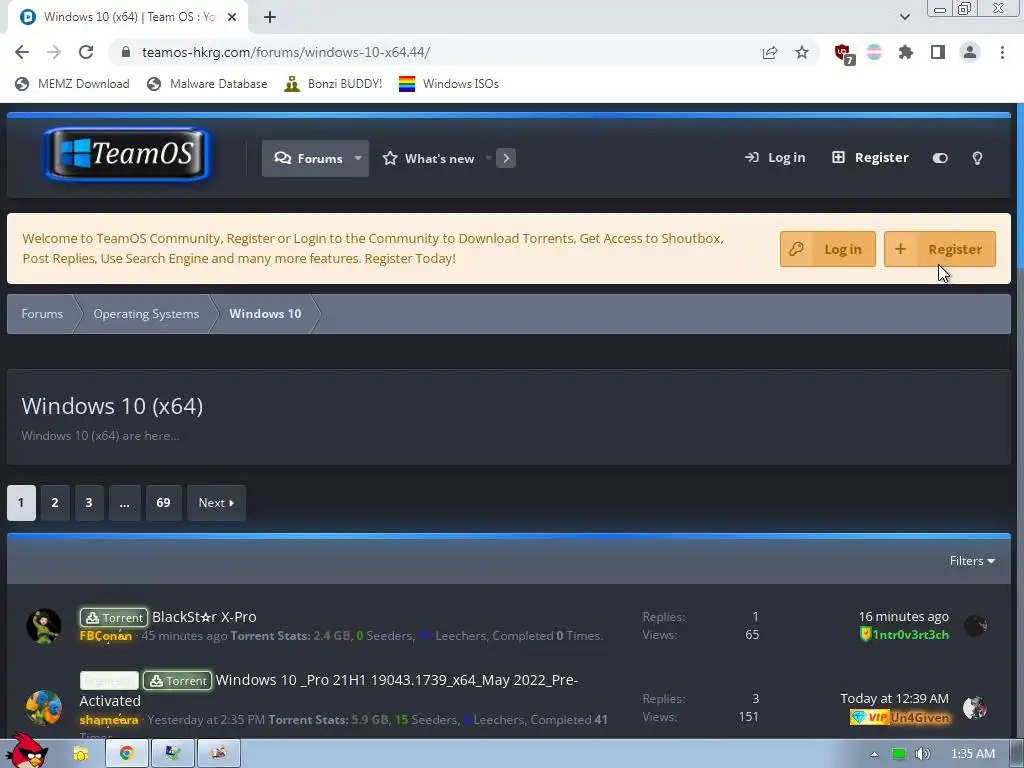Screen dimensions: 1024x768
Task: Click the volume speaker tray icon
Action: (923, 754)
